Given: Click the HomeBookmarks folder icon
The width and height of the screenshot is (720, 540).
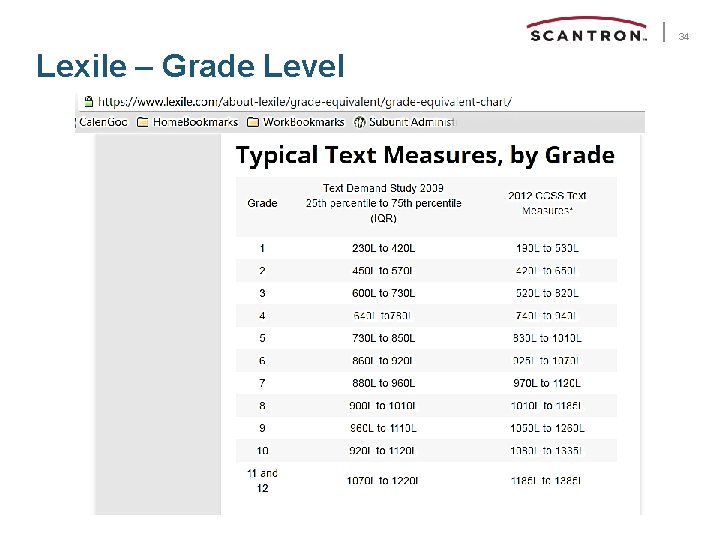Looking at the screenshot, I should tap(143, 122).
